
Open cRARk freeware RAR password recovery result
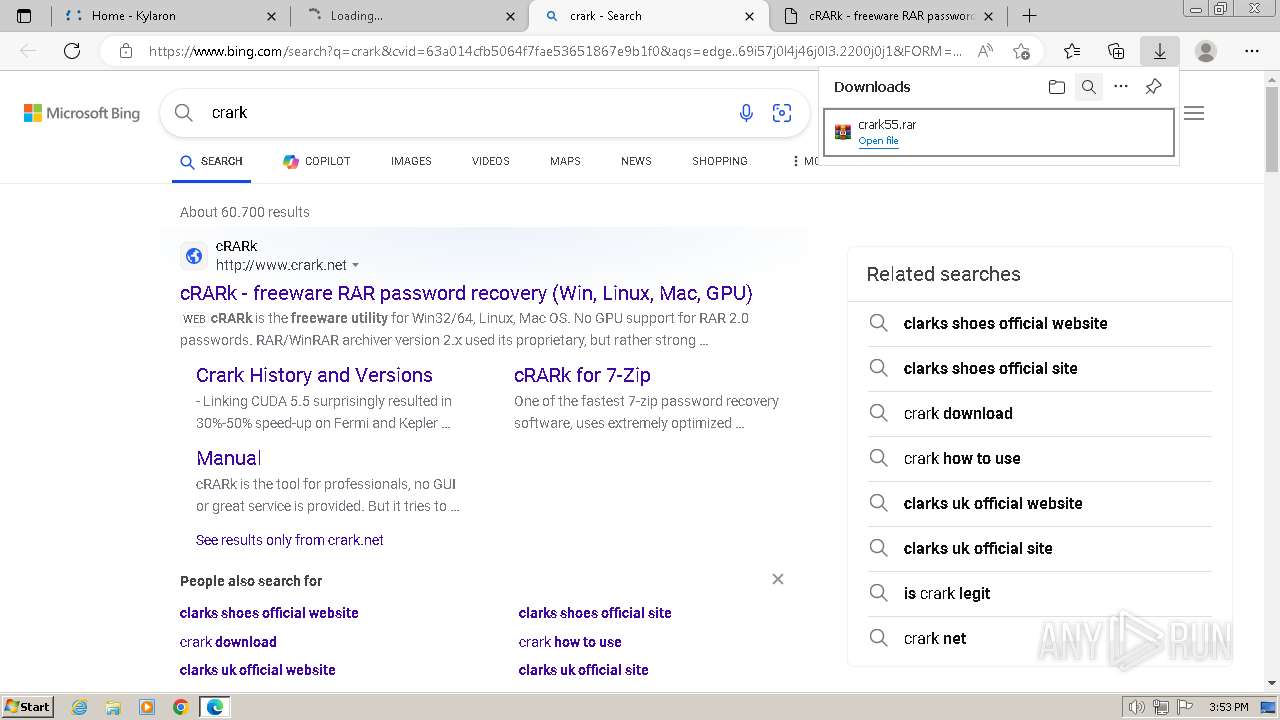[x=466, y=293]
